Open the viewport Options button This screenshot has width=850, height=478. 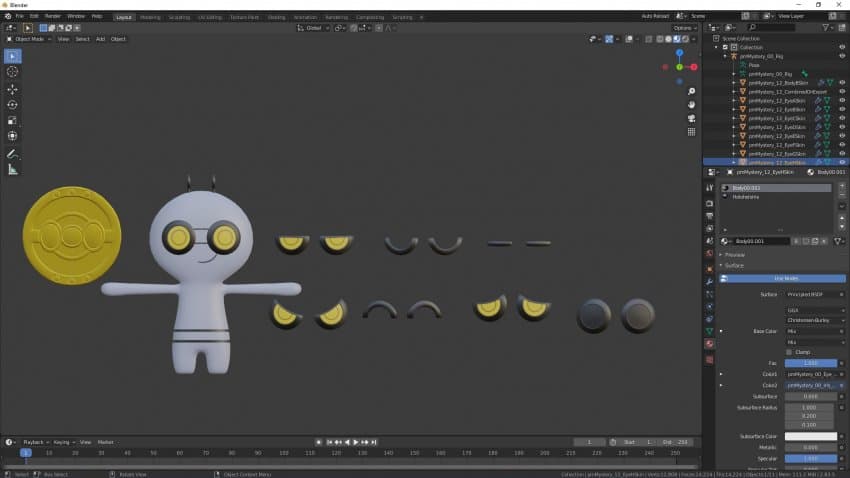[x=685, y=28]
